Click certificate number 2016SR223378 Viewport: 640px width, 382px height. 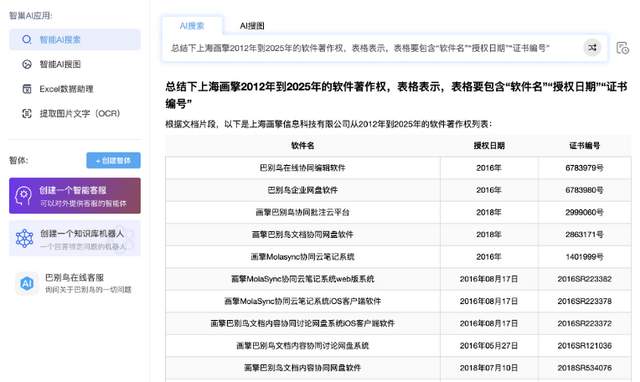[584, 301]
